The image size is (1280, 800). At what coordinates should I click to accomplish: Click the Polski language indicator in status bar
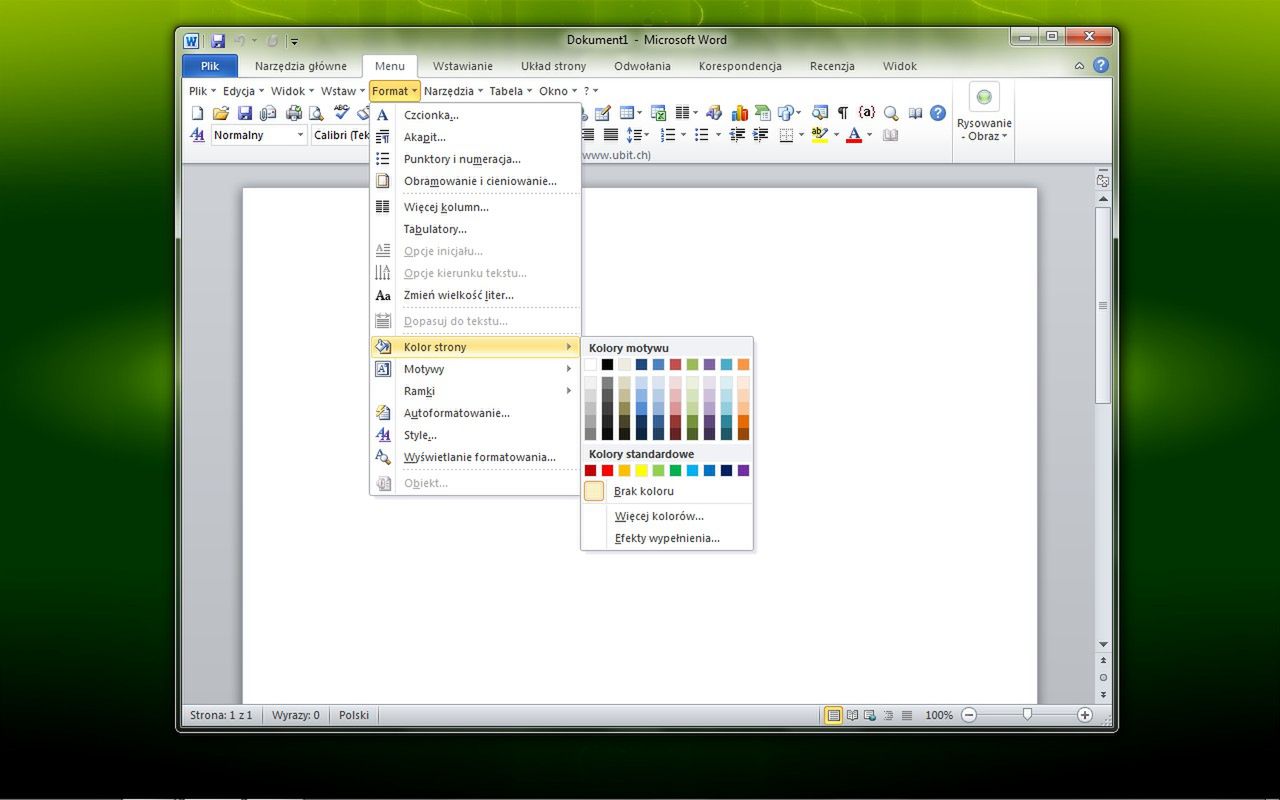[354, 715]
